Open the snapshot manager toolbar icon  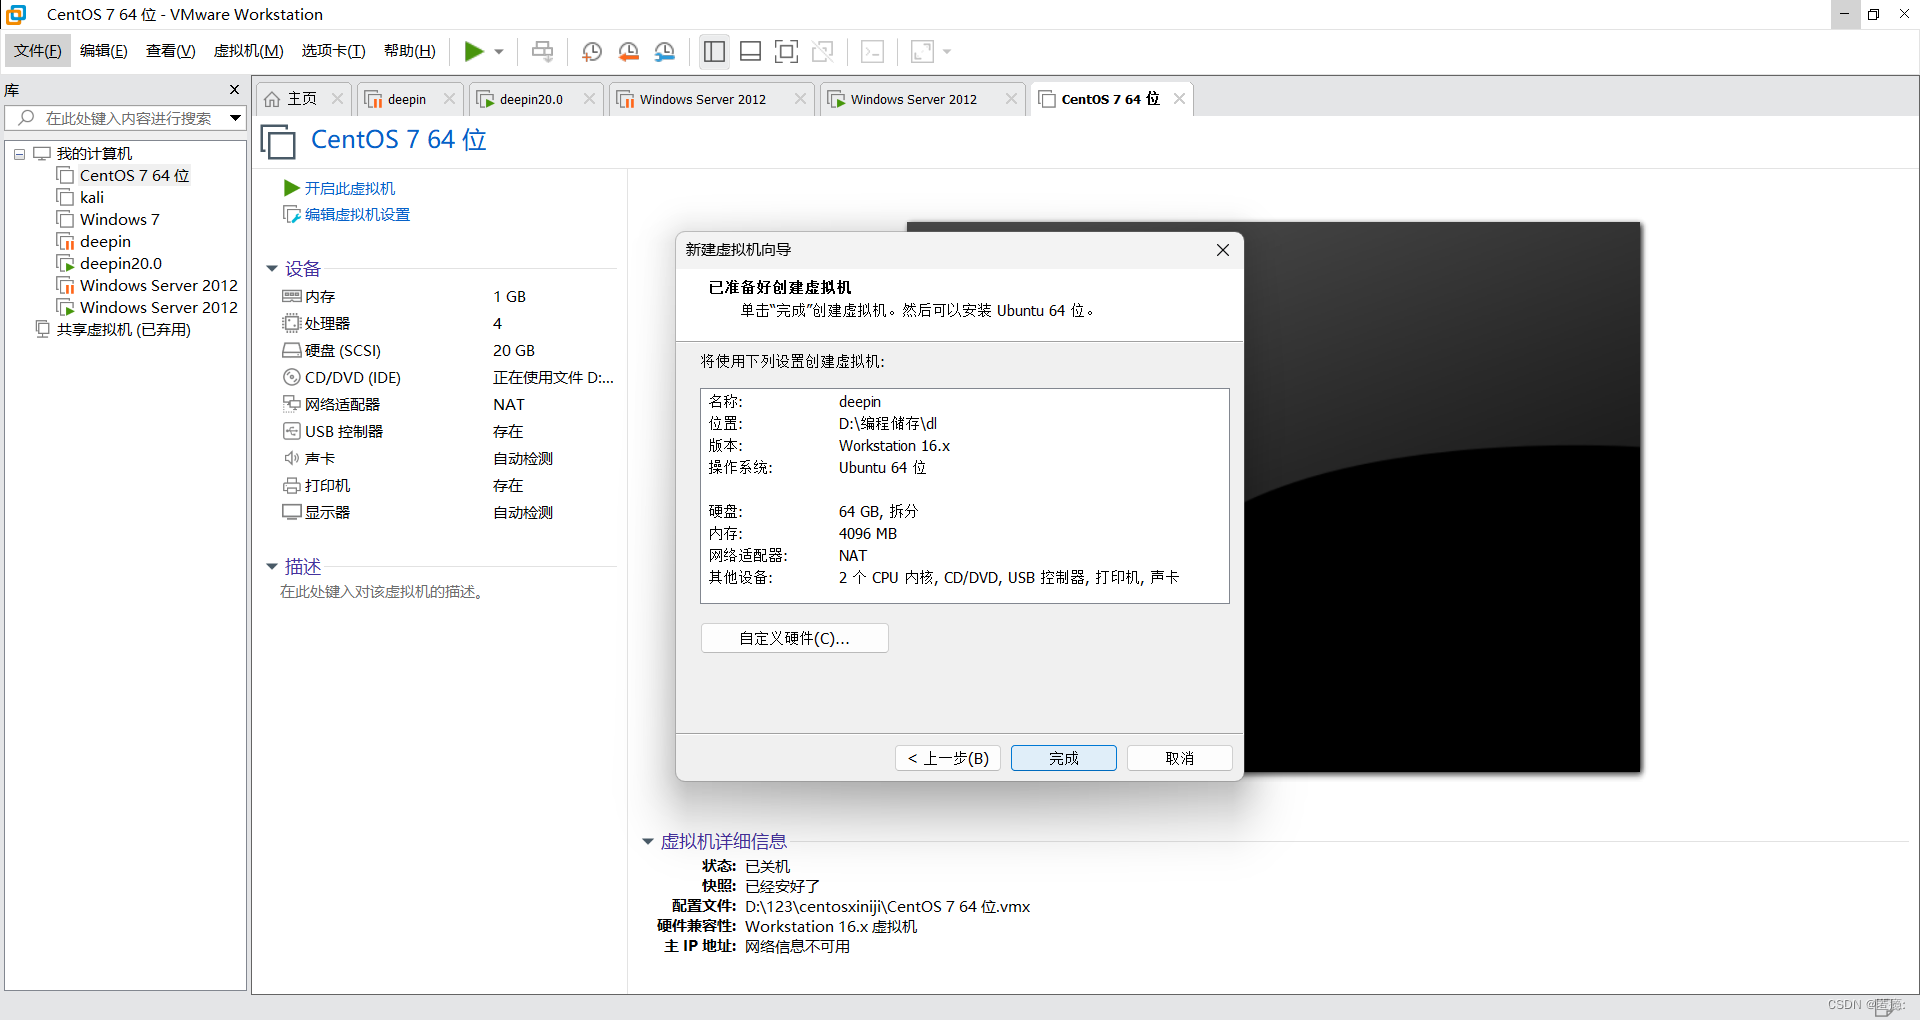[x=664, y=51]
